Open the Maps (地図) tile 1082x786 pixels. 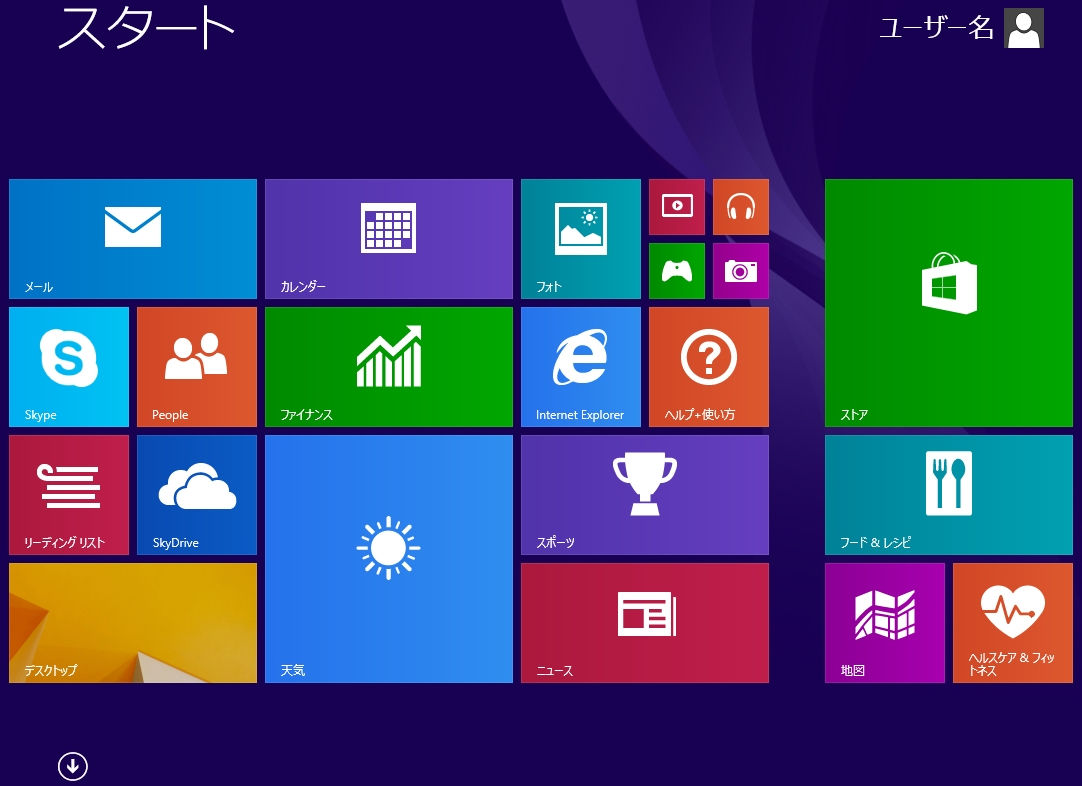coord(885,622)
